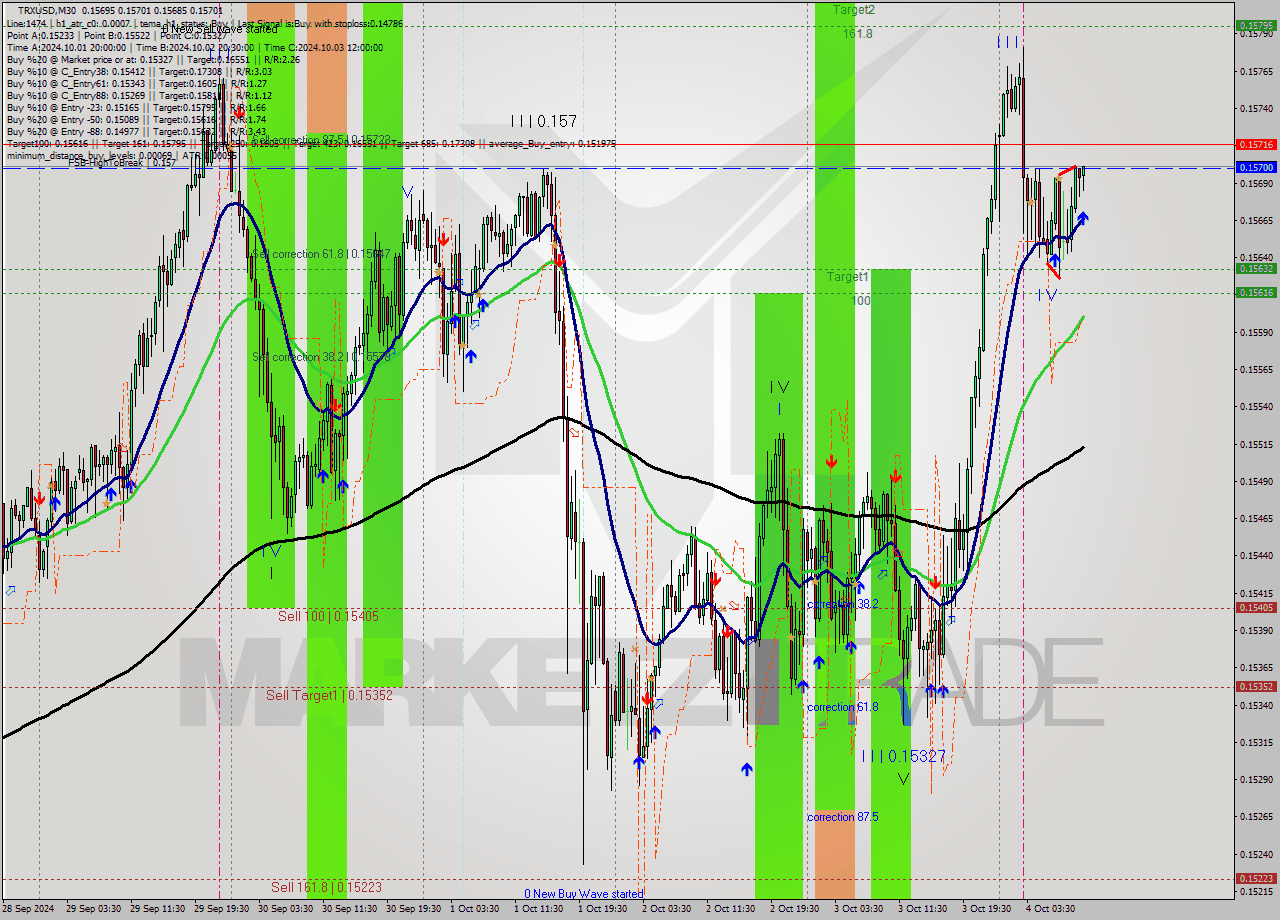This screenshot has width=1280, height=920.
Task: Click the '28 Sep 2024' time axis label
Action: (28, 909)
